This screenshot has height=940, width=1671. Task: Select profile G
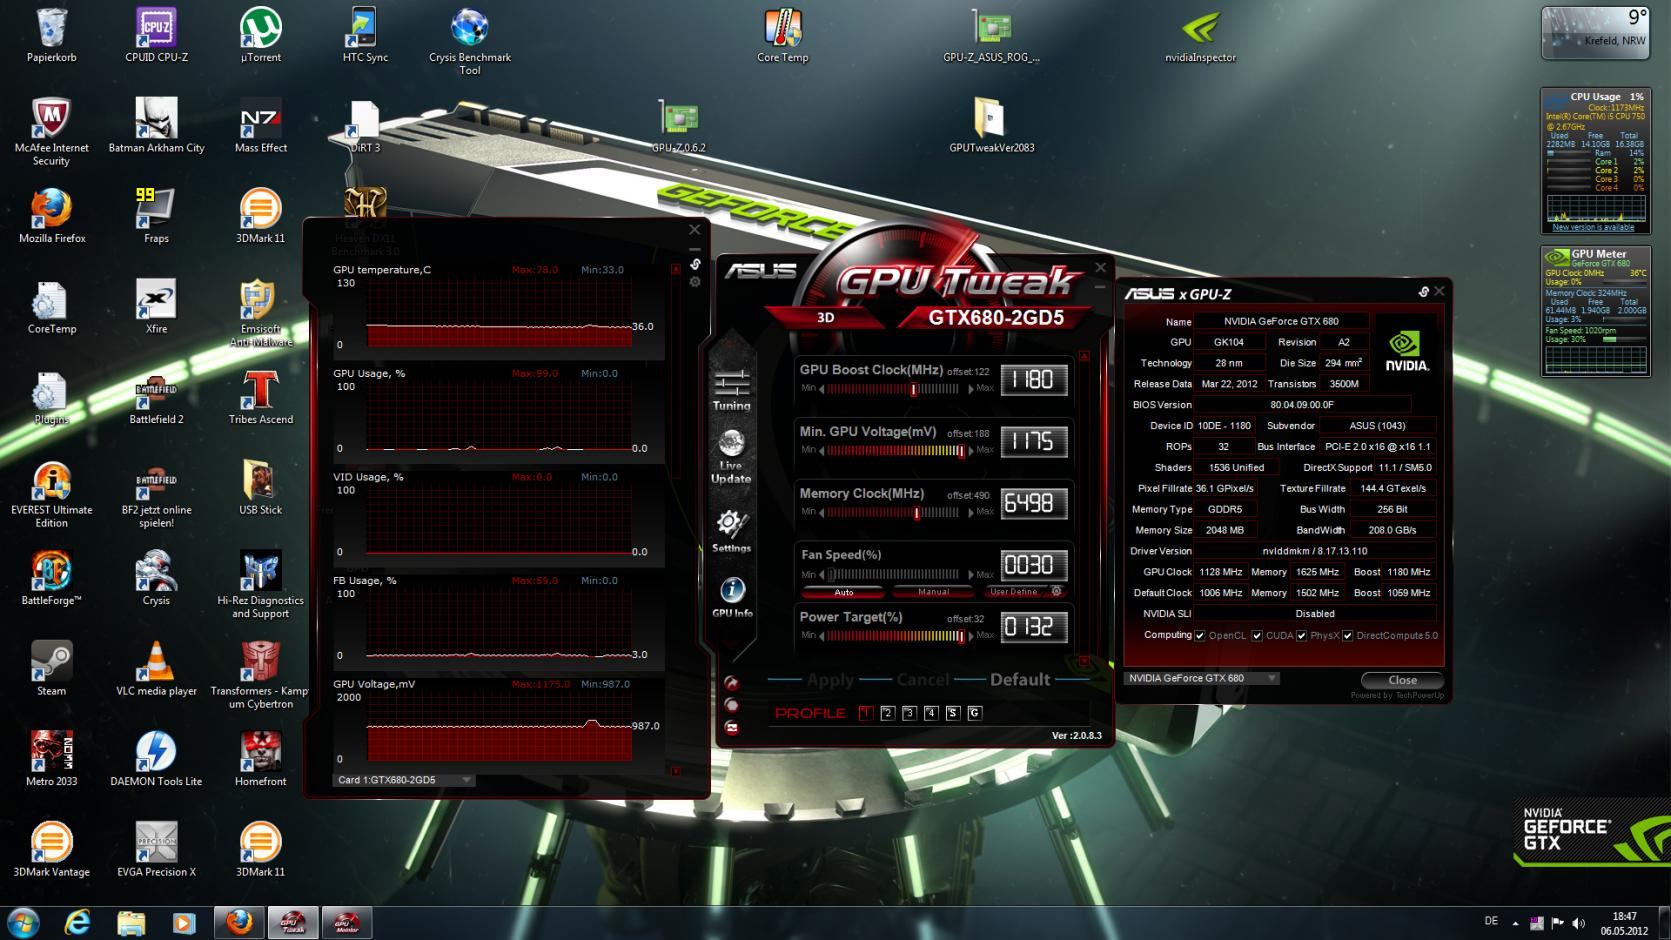pyautogui.click(x=975, y=713)
